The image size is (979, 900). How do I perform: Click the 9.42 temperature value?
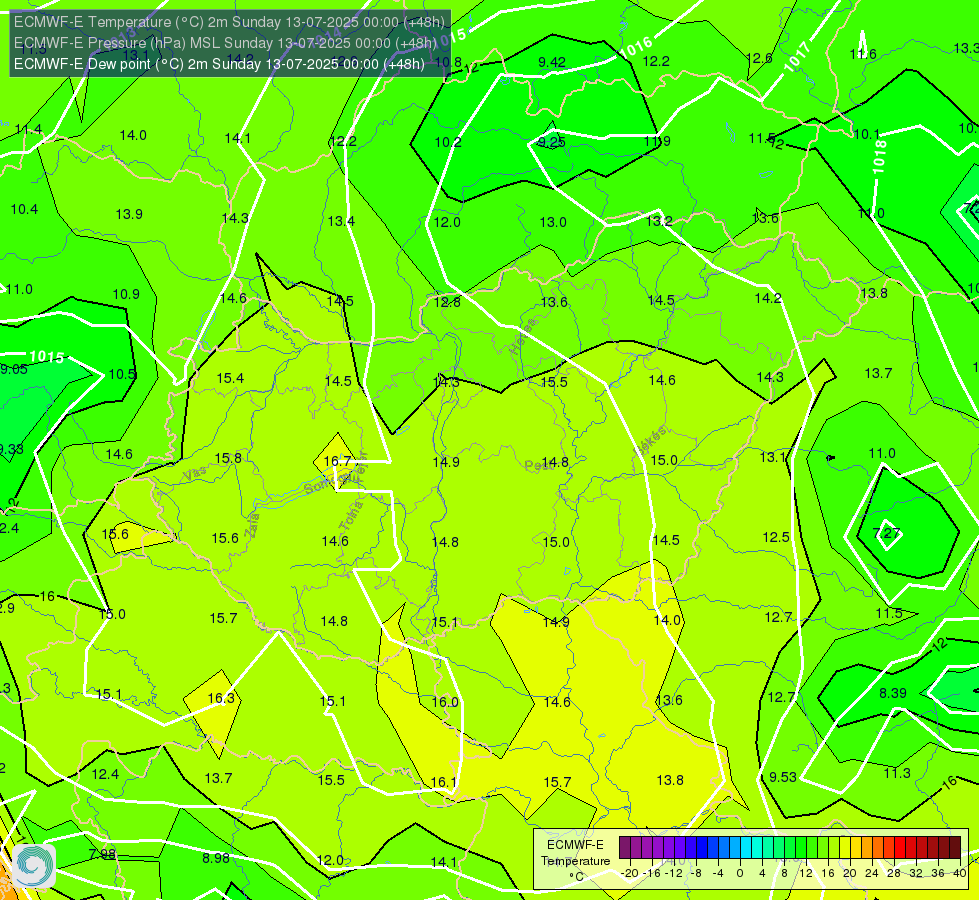[x=552, y=62]
